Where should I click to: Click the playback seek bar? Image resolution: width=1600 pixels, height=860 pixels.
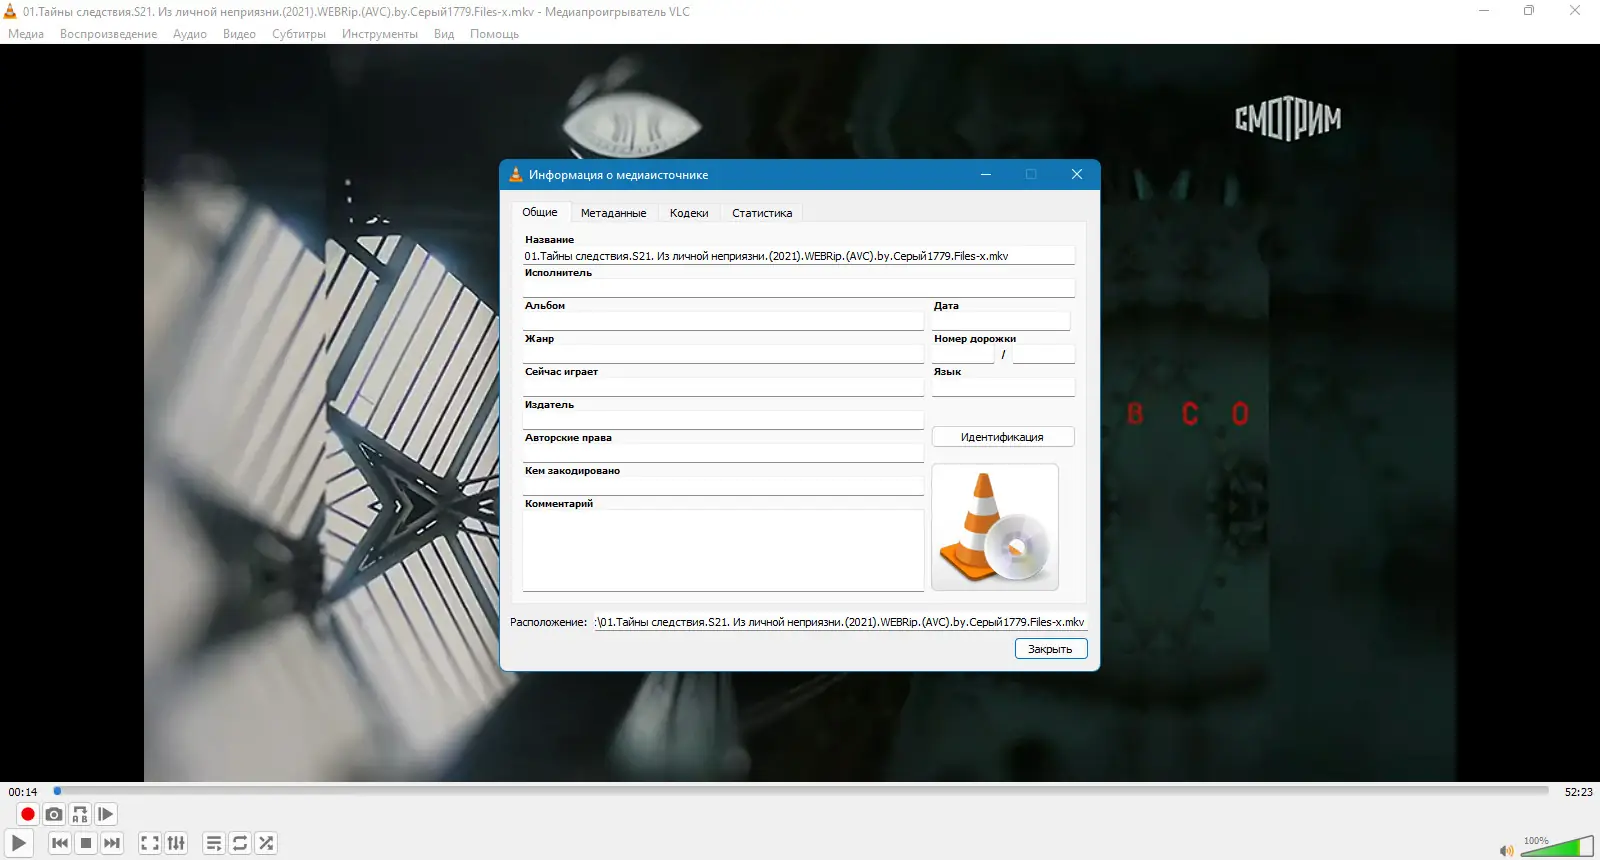click(x=800, y=791)
